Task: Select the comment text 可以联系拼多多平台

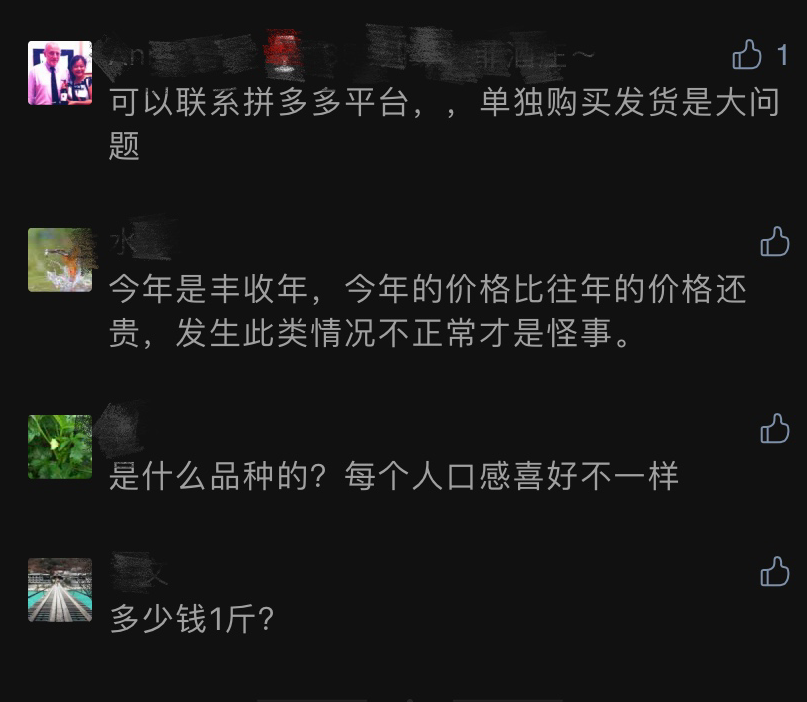Action: 258,102
